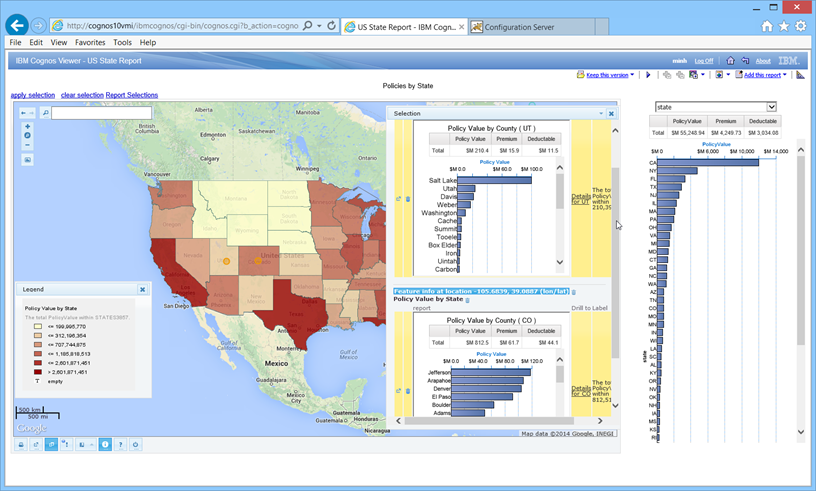Click the Log Off link
816x491 pixels.
click(704, 61)
